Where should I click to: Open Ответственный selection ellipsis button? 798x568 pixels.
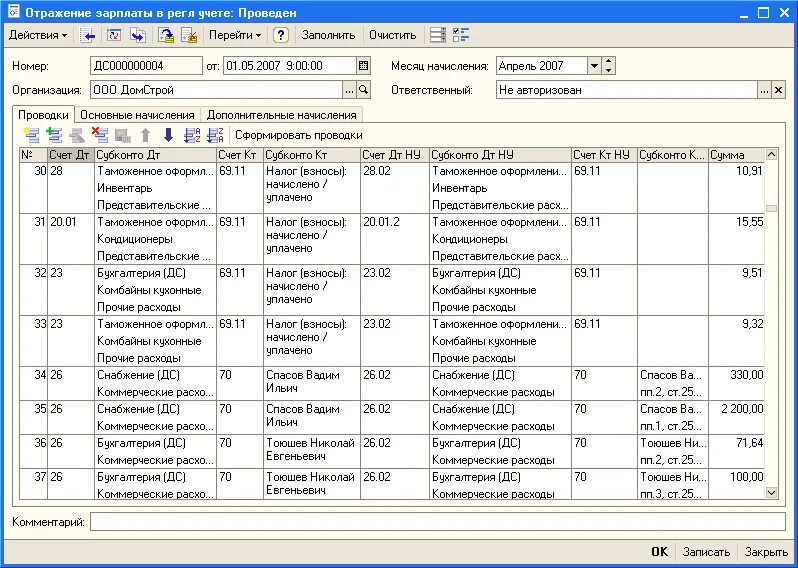pyautogui.click(x=764, y=90)
